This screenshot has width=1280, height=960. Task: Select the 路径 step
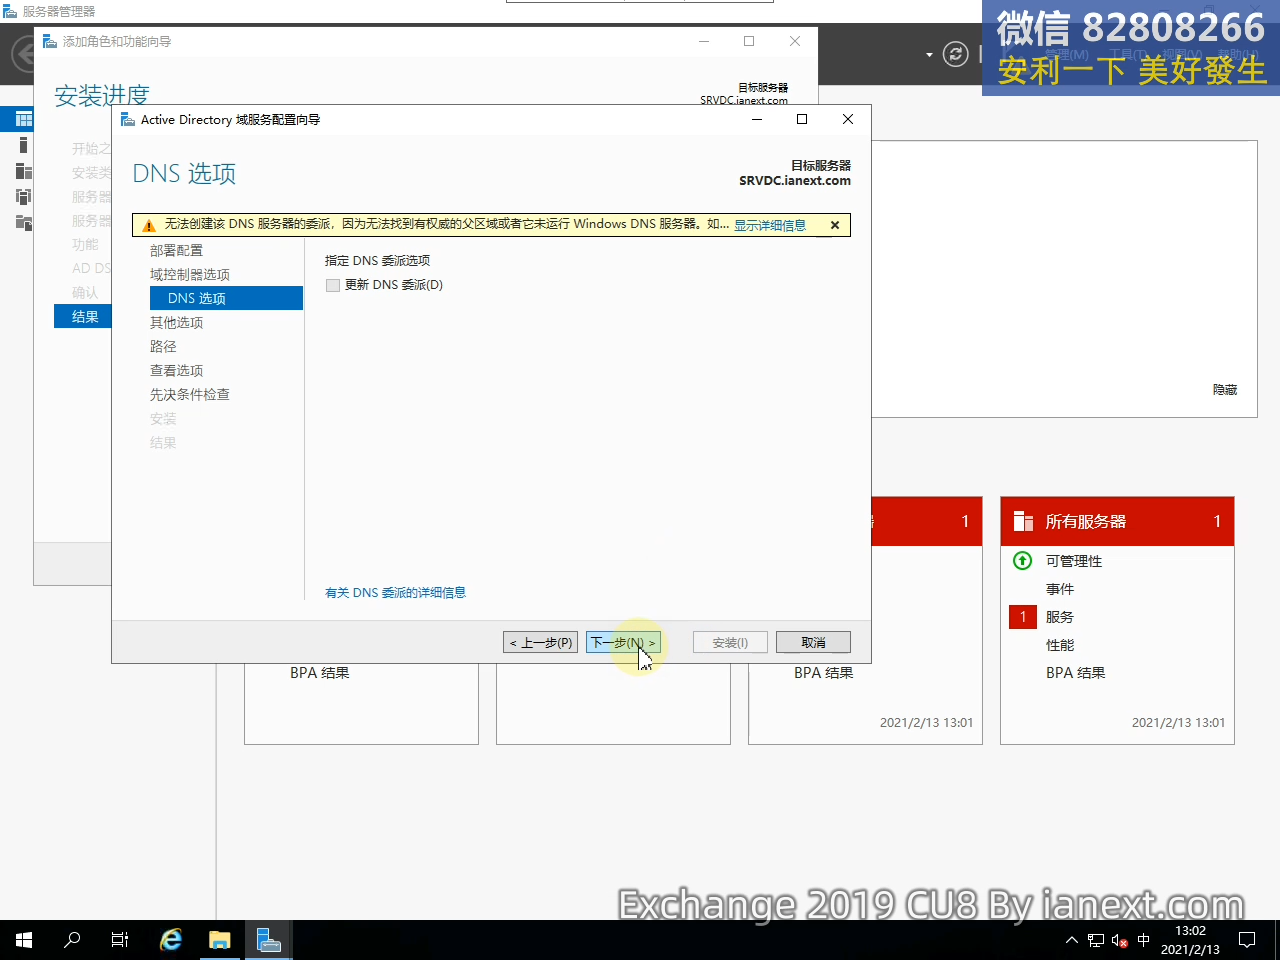[163, 346]
